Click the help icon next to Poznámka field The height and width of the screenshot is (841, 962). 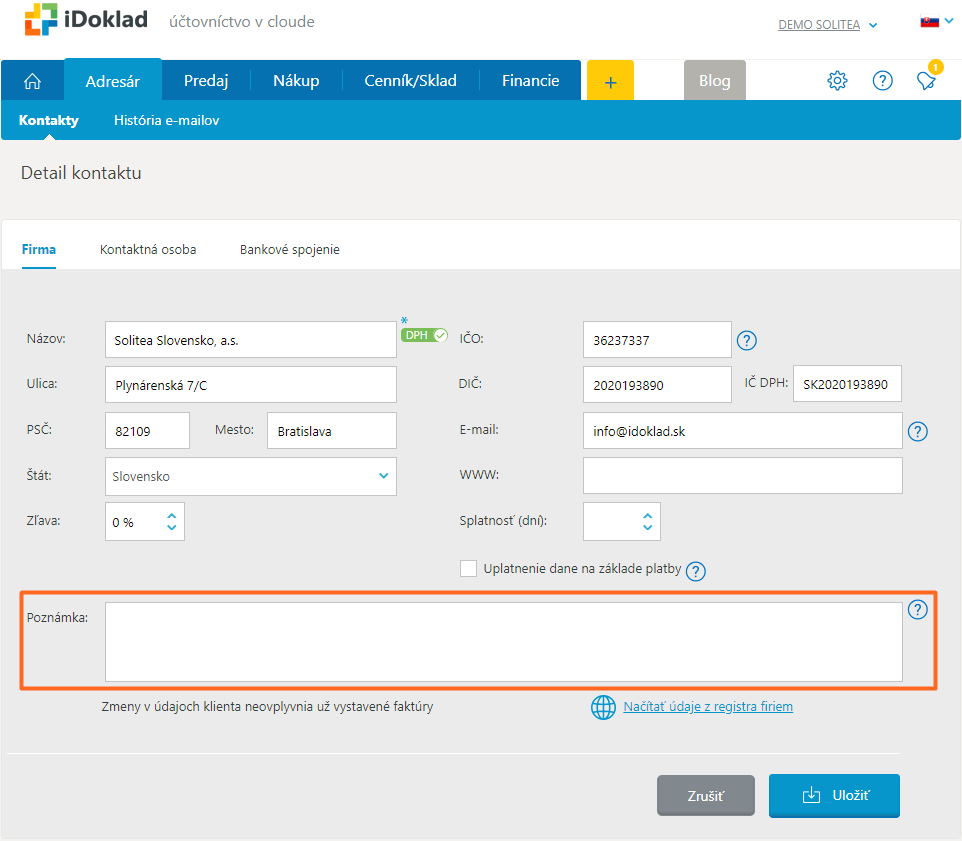tap(917, 610)
